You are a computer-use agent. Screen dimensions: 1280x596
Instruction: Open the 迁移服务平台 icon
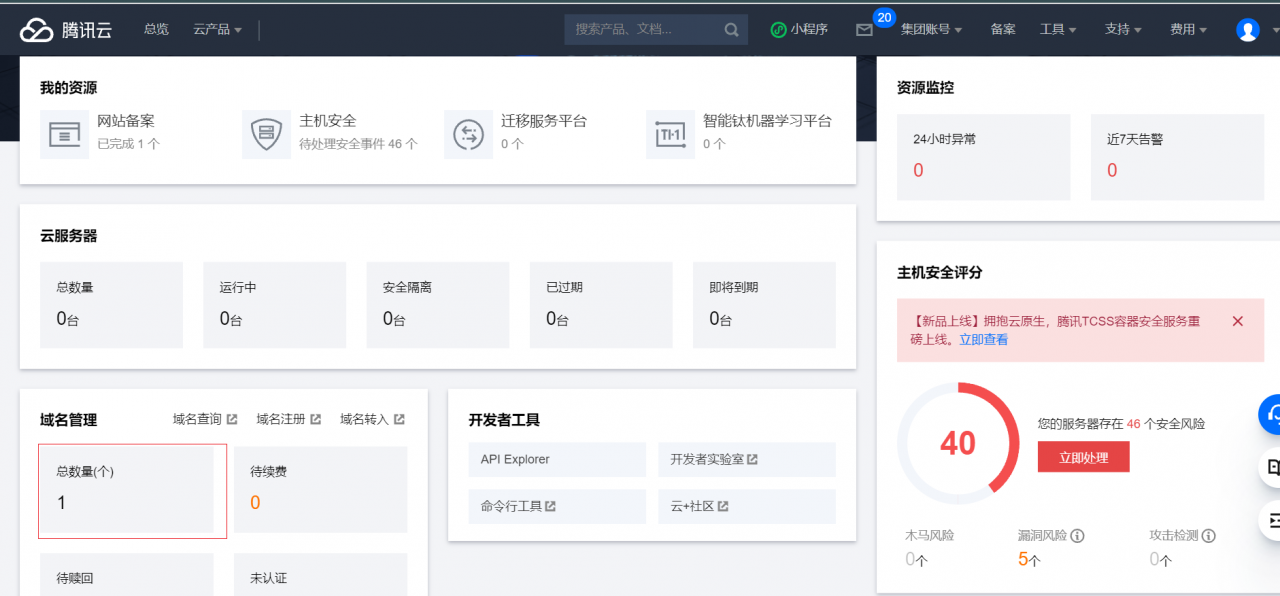(x=468, y=133)
